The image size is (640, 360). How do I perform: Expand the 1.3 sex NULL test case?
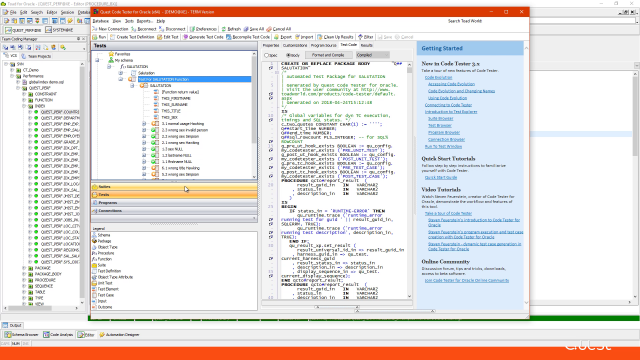click(x=144, y=149)
